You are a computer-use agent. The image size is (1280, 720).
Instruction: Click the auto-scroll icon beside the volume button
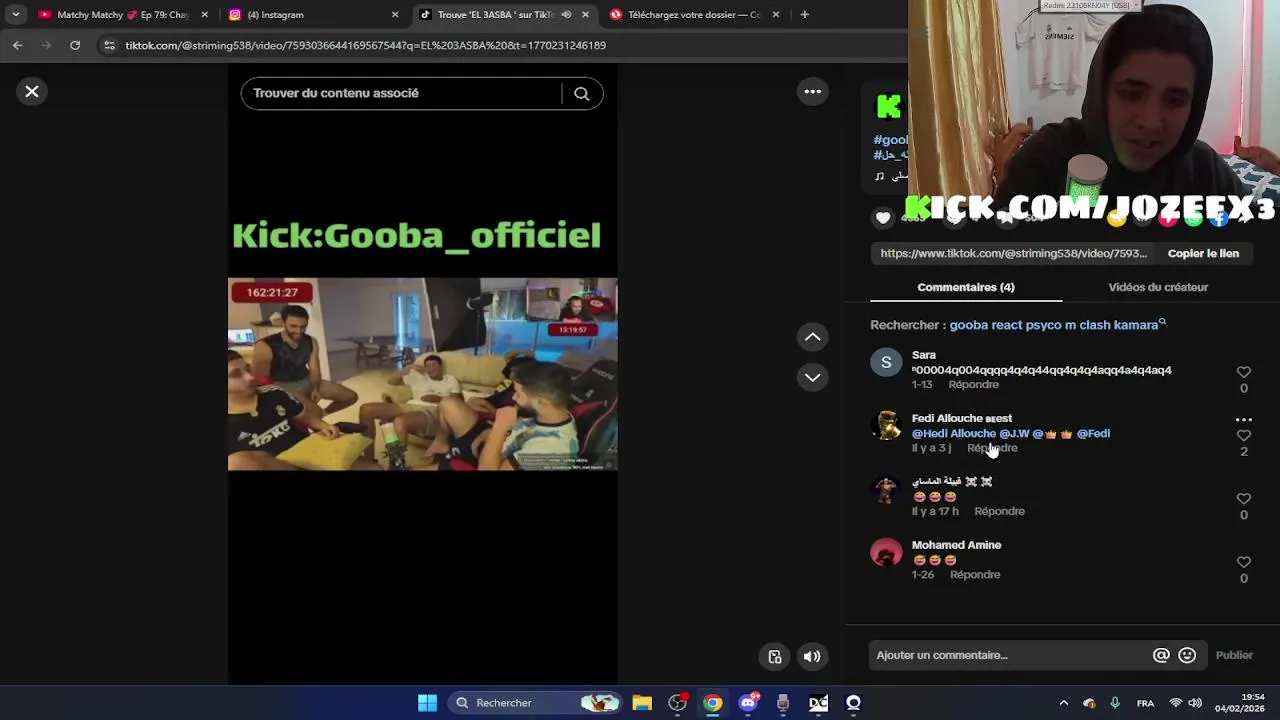point(775,657)
